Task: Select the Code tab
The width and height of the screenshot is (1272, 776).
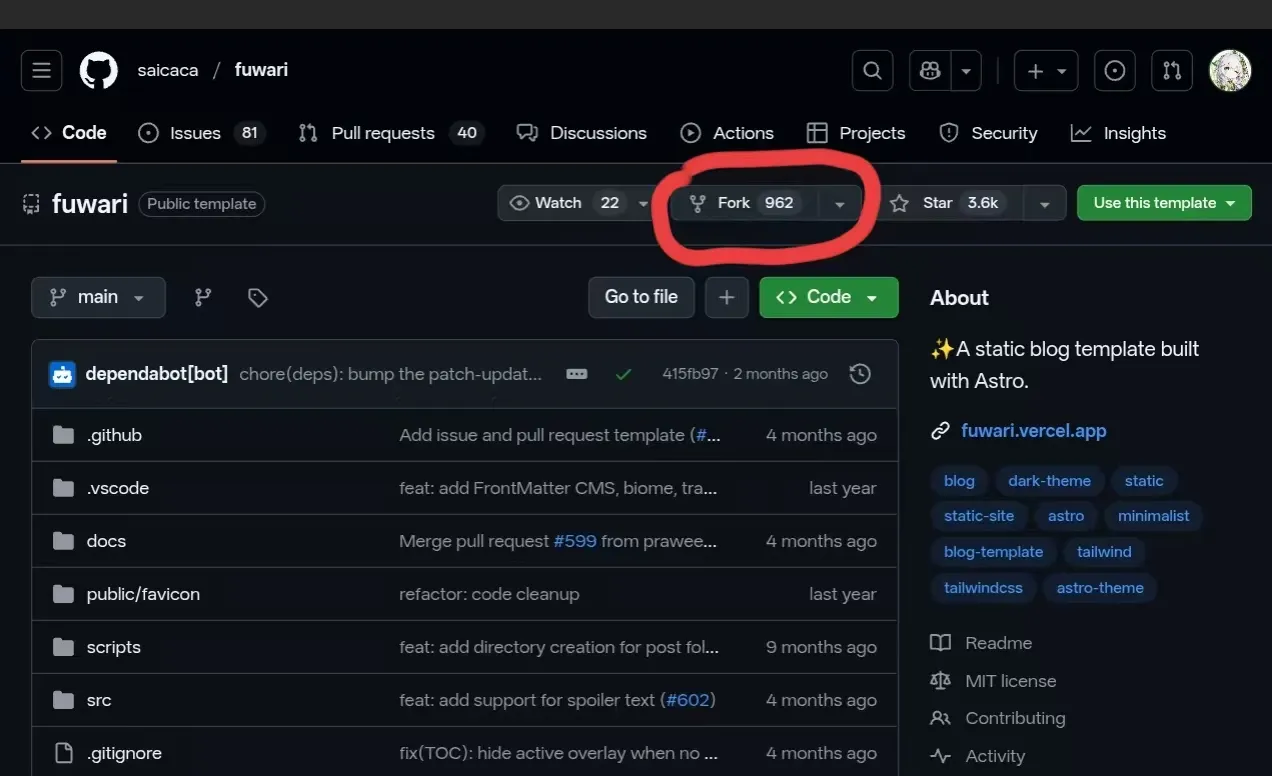Action: (69, 133)
